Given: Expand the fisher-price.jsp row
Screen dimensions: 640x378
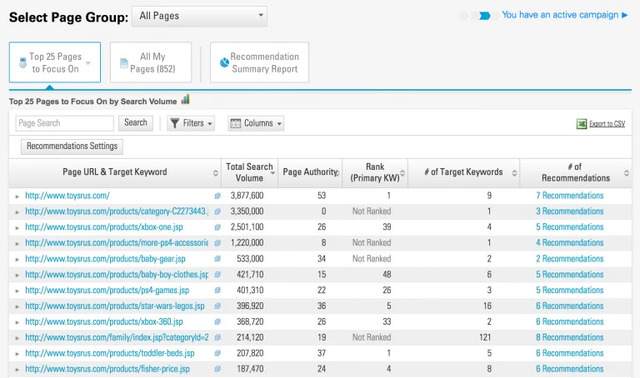Looking at the screenshot, I should pos(17,369).
